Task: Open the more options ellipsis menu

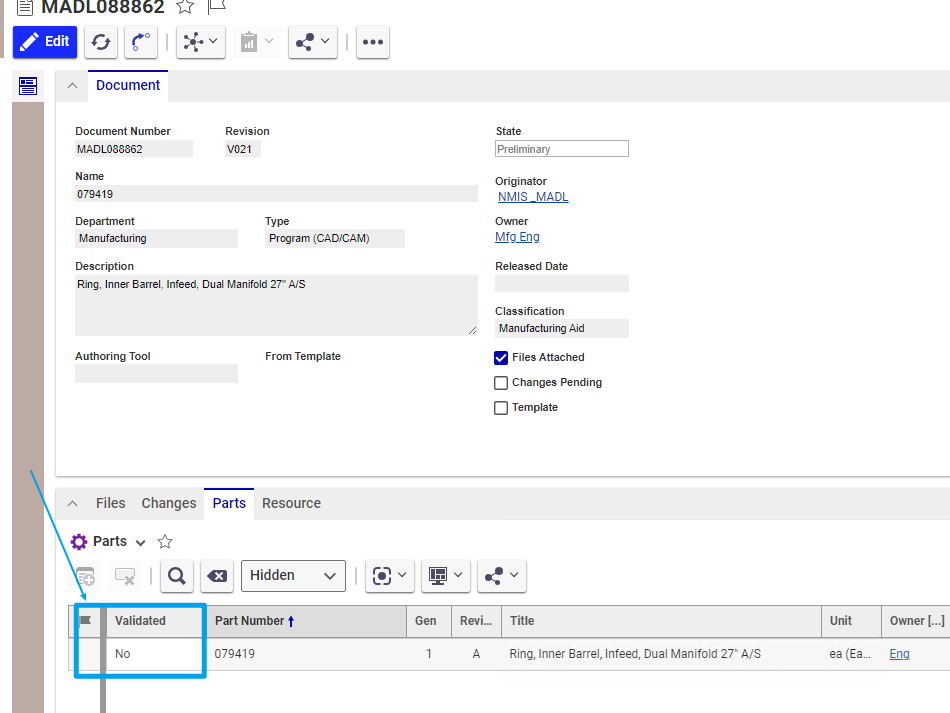Action: pyautogui.click(x=372, y=42)
